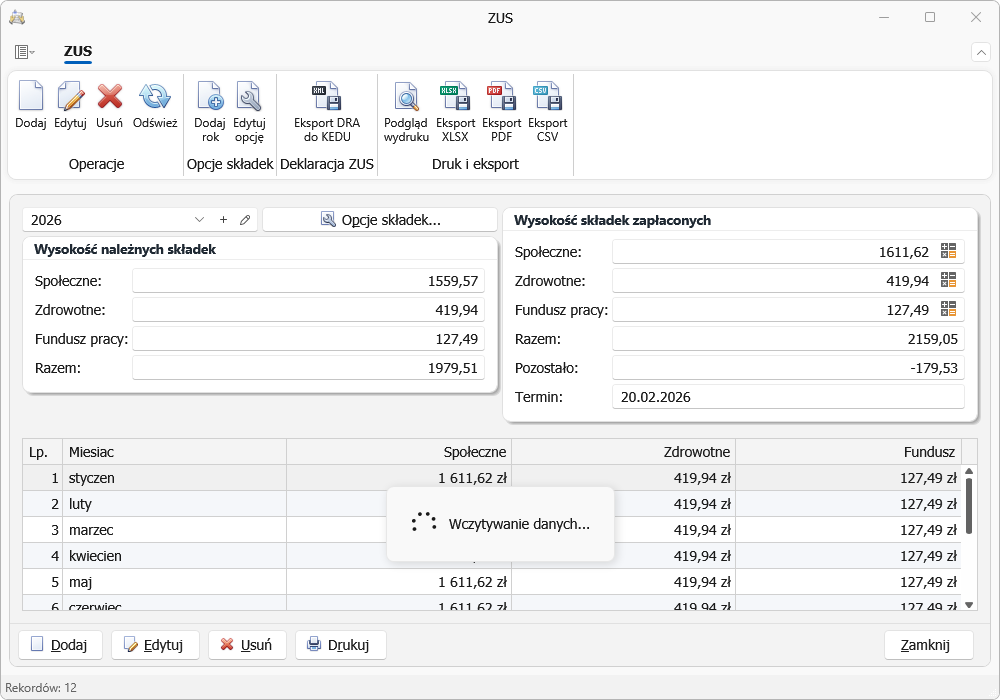This screenshot has width=1000, height=700.
Task: Collapse the ribbon with the chevron
Action: point(981,52)
